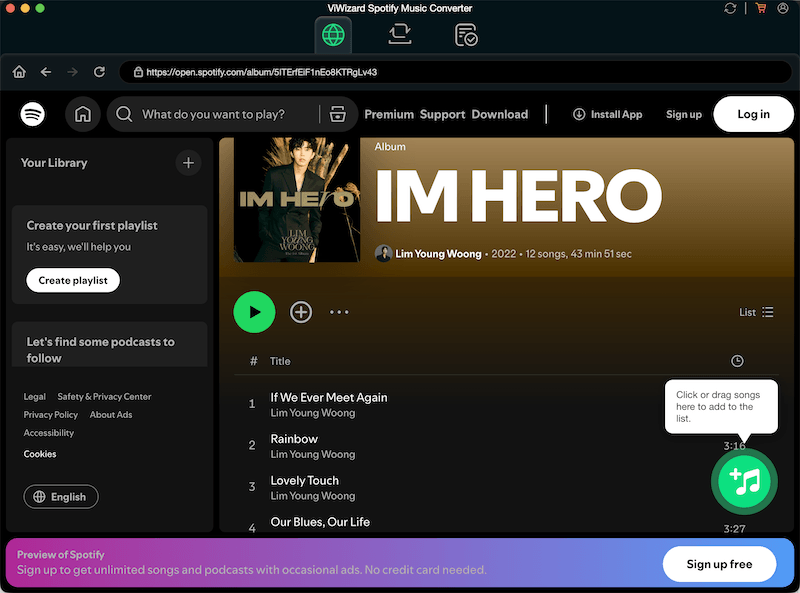Navigate forward with the right arrow
Screen dimensions: 800x593
72,72
